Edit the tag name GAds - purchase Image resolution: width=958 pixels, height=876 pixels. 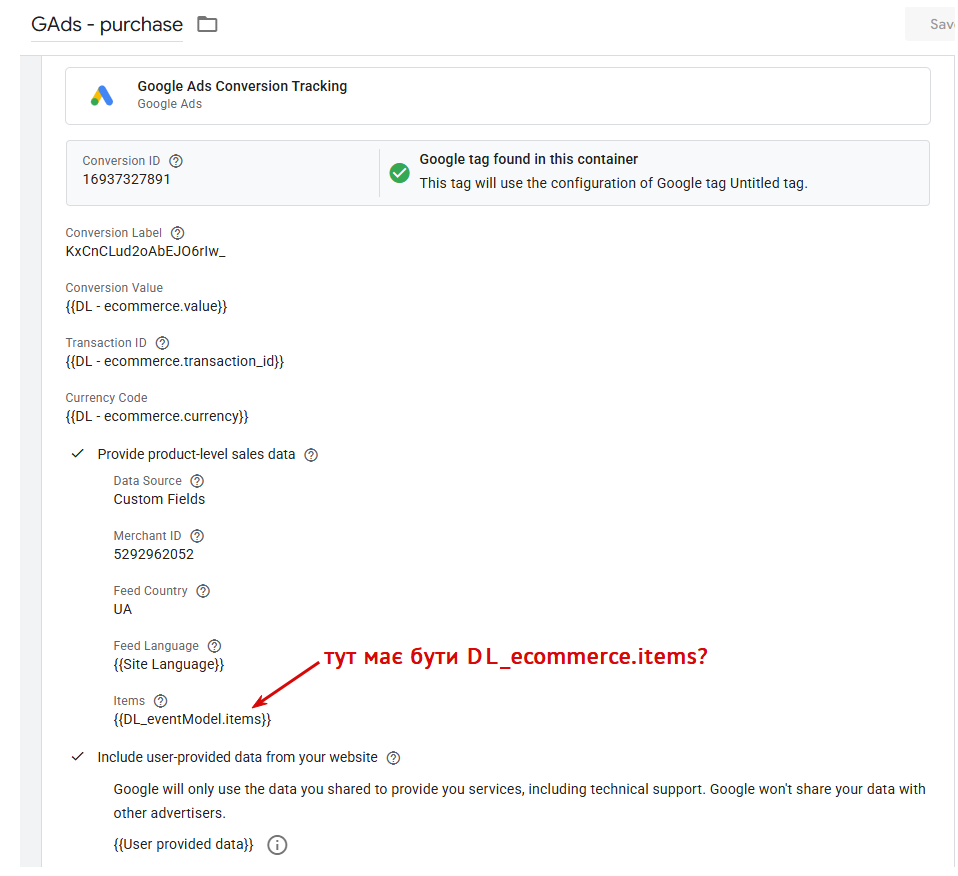[107, 24]
